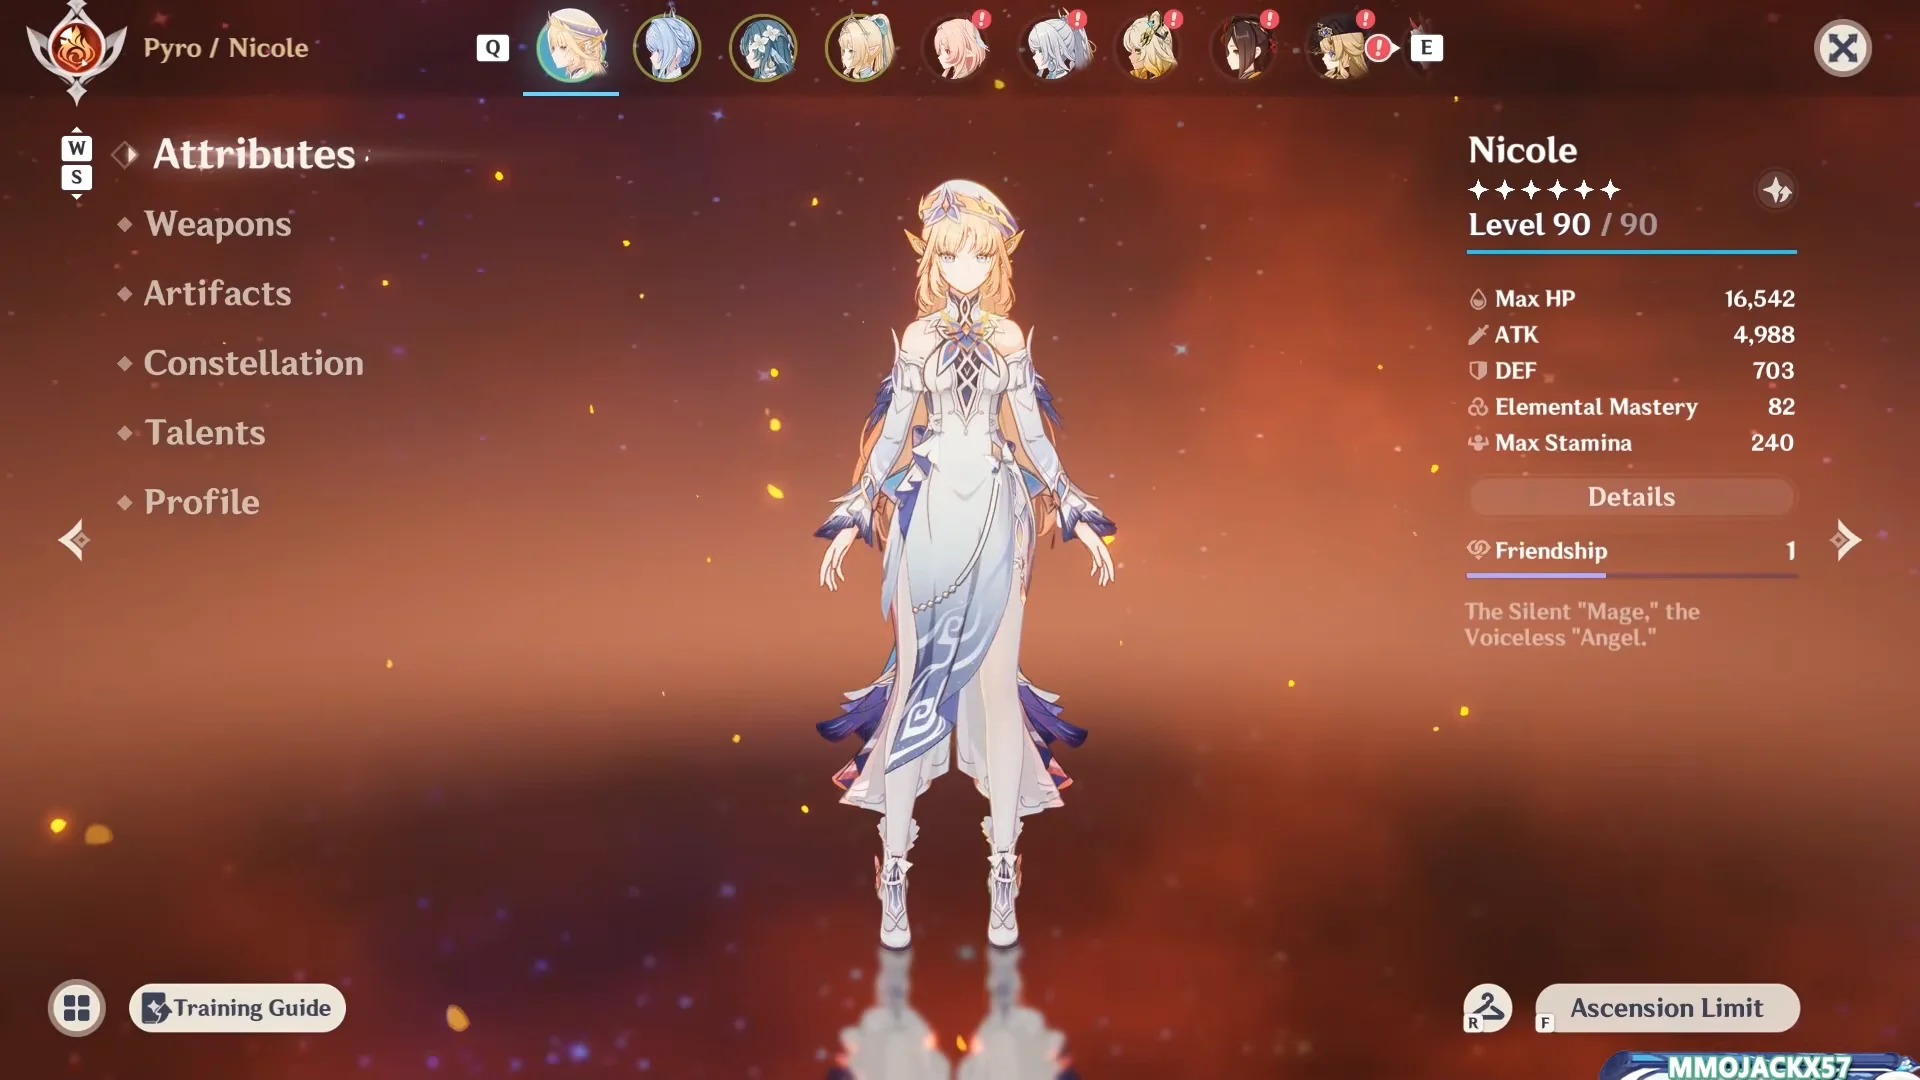Open the Artifacts menu section
This screenshot has width=1920, height=1080.
pyautogui.click(x=217, y=293)
